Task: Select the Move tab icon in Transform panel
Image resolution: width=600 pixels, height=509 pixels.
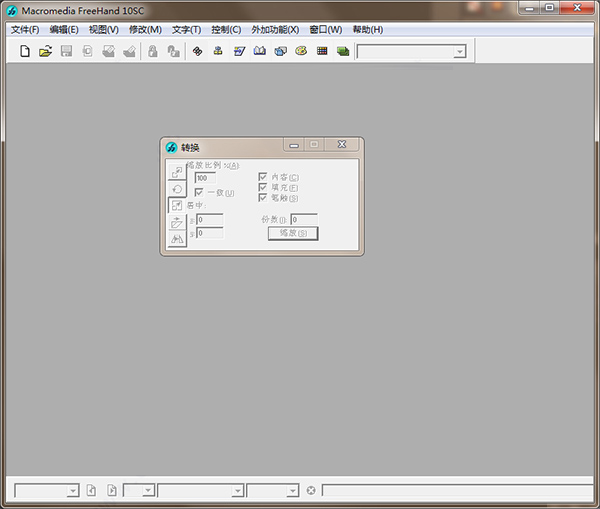Action: click(177, 172)
